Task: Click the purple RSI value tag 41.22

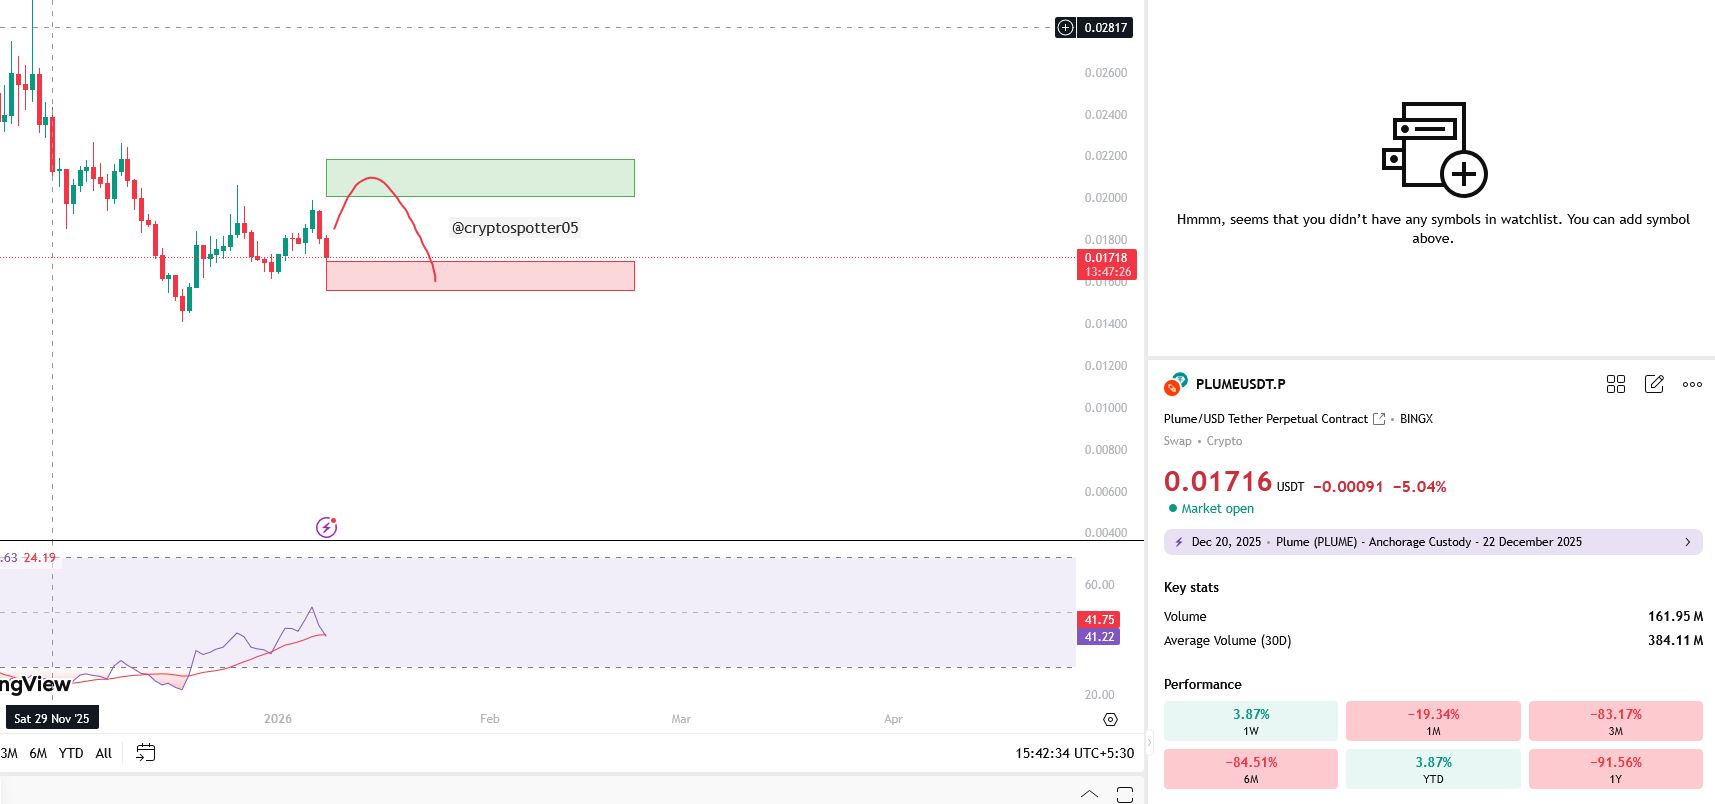Action: pyautogui.click(x=1099, y=637)
